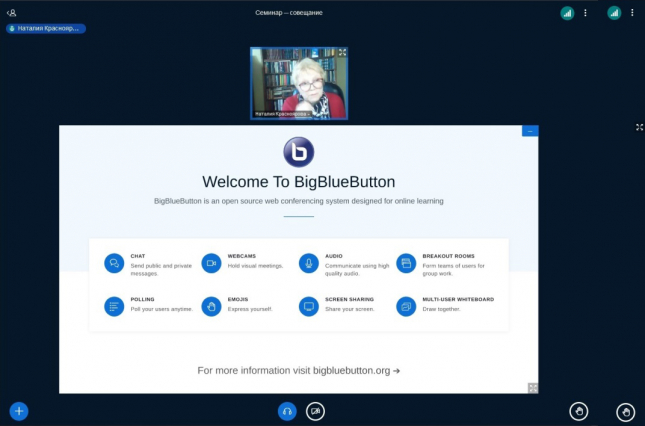The width and height of the screenshot is (645, 426).
Task: Click the connection status signal icon
Action: (x=567, y=13)
